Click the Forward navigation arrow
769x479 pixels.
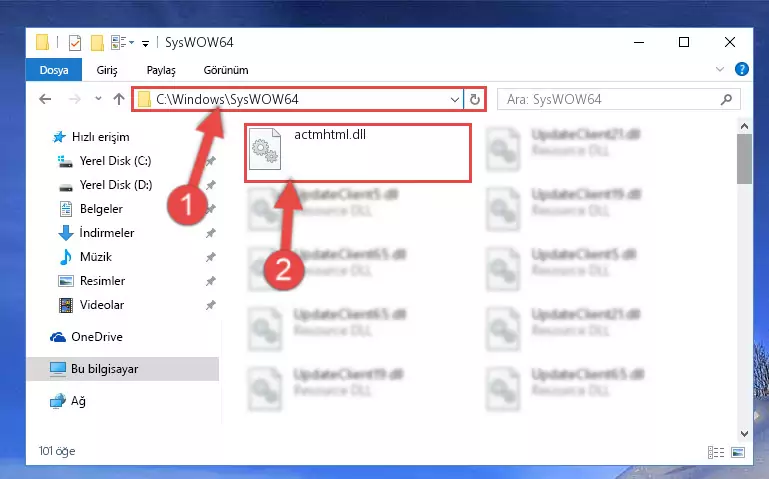tap(75, 99)
